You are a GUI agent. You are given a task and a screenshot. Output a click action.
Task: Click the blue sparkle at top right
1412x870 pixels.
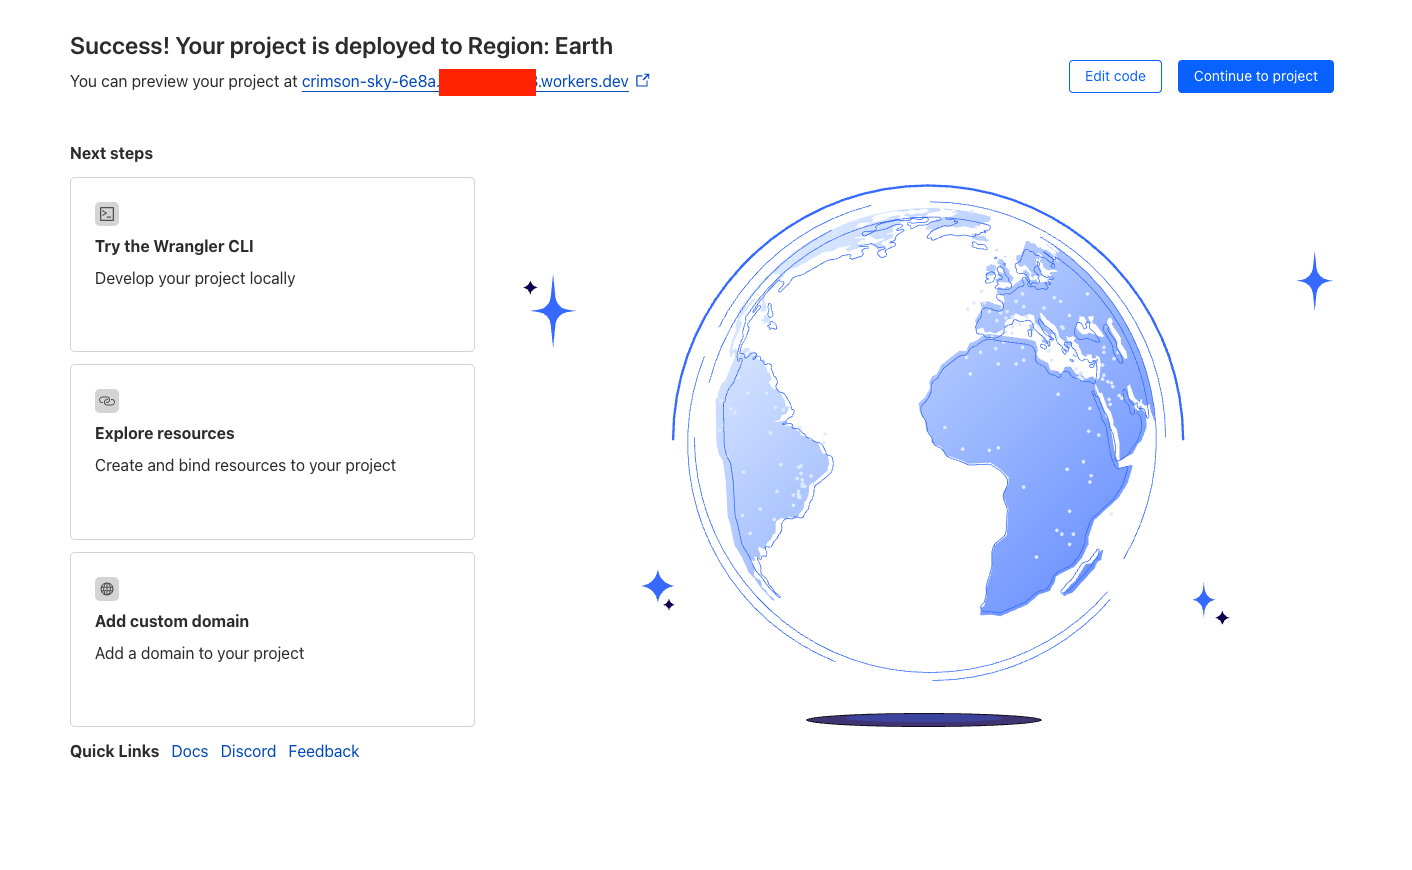click(1314, 281)
